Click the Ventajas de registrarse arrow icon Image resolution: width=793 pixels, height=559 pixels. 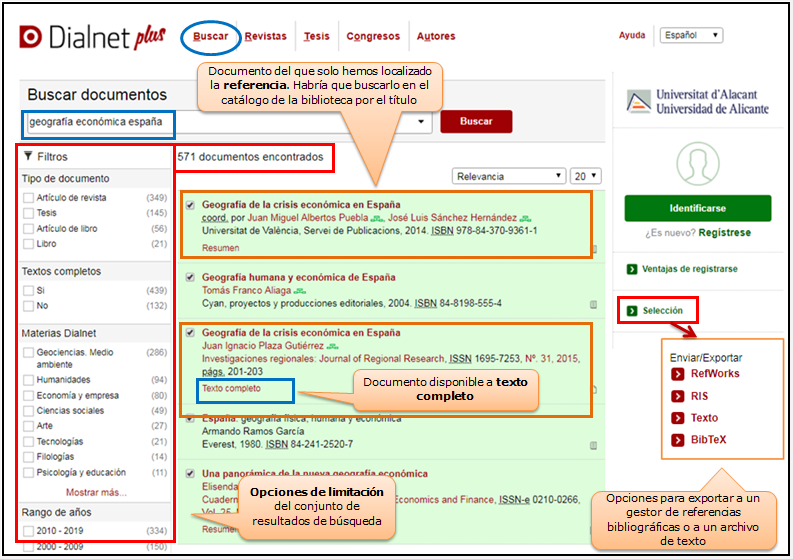[x=631, y=269]
